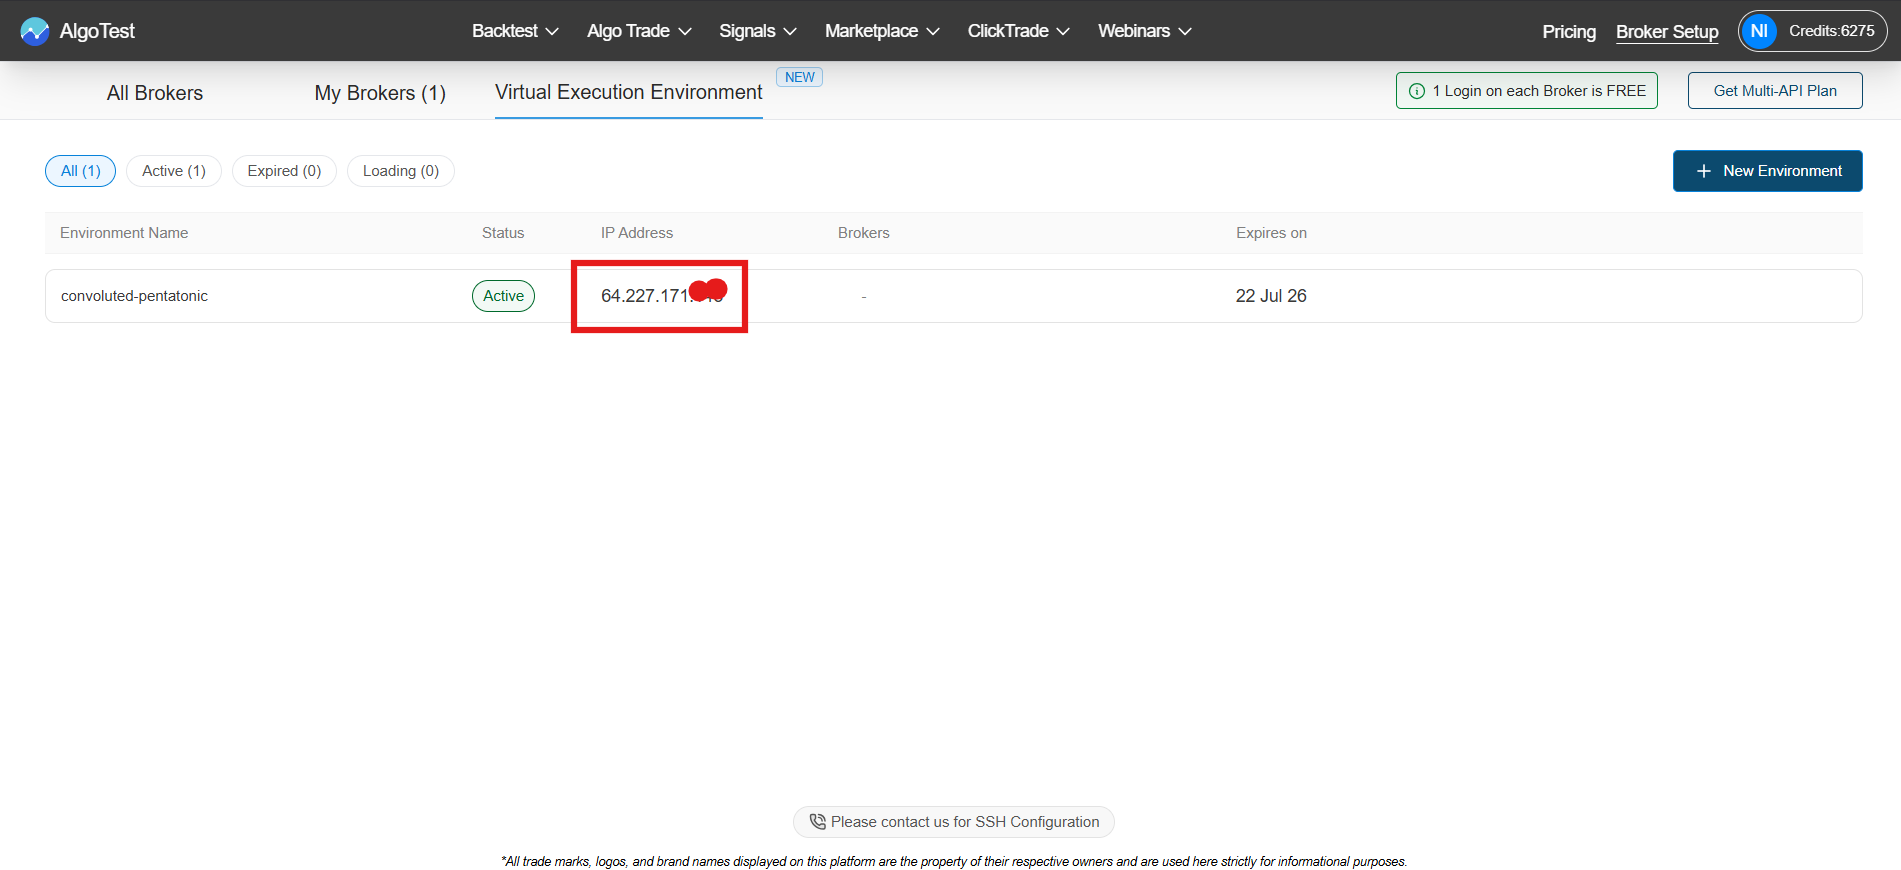Click the phone icon beside SSH Configuration
The width and height of the screenshot is (1901, 870).
pyautogui.click(x=817, y=822)
